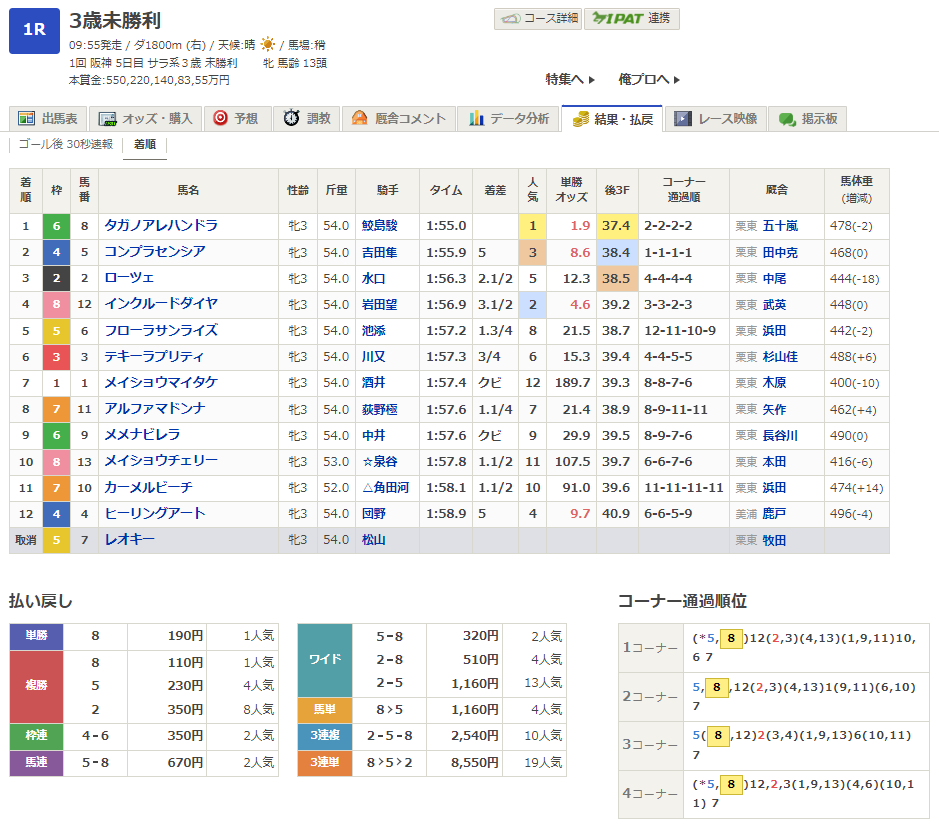The image size is (939, 827).
Task: Click the sunny weather icon
Action: pos(267,45)
